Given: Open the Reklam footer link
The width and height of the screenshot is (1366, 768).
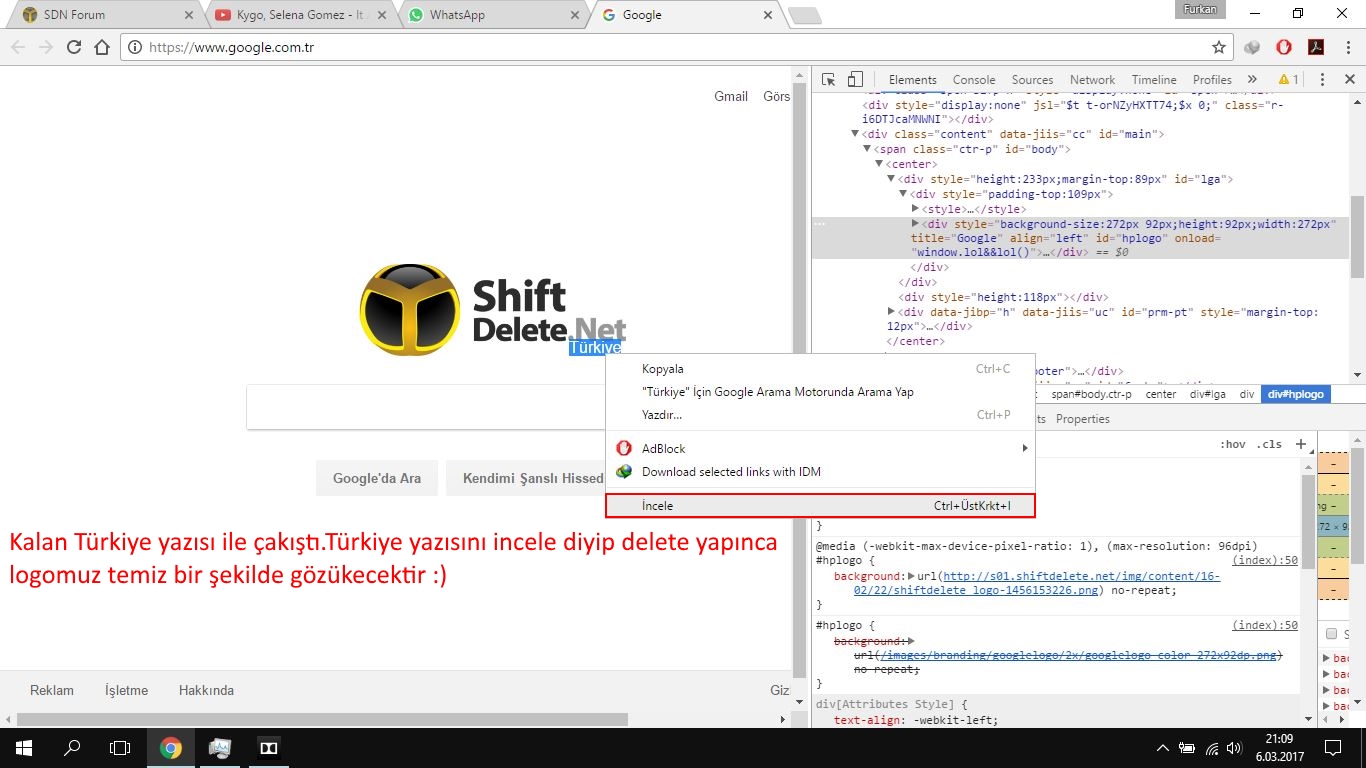Looking at the screenshot, I should click(x=52, y=690).
